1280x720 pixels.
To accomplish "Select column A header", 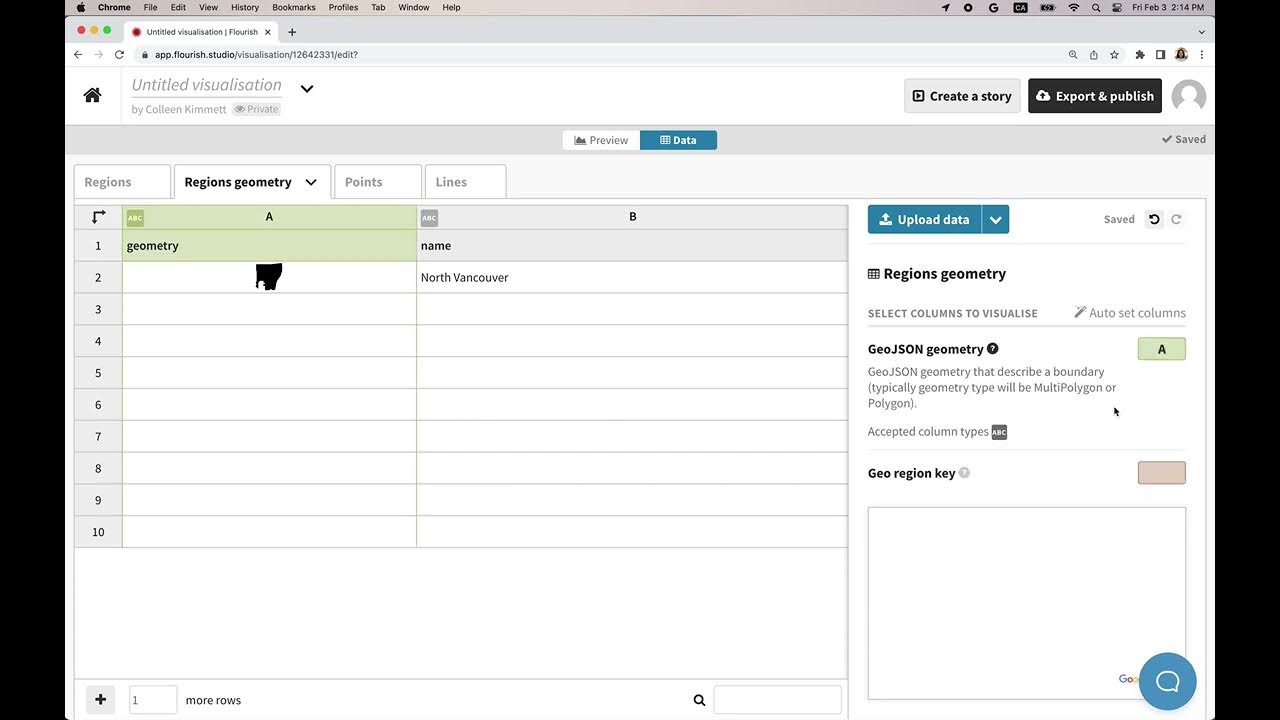I will 269,217.
